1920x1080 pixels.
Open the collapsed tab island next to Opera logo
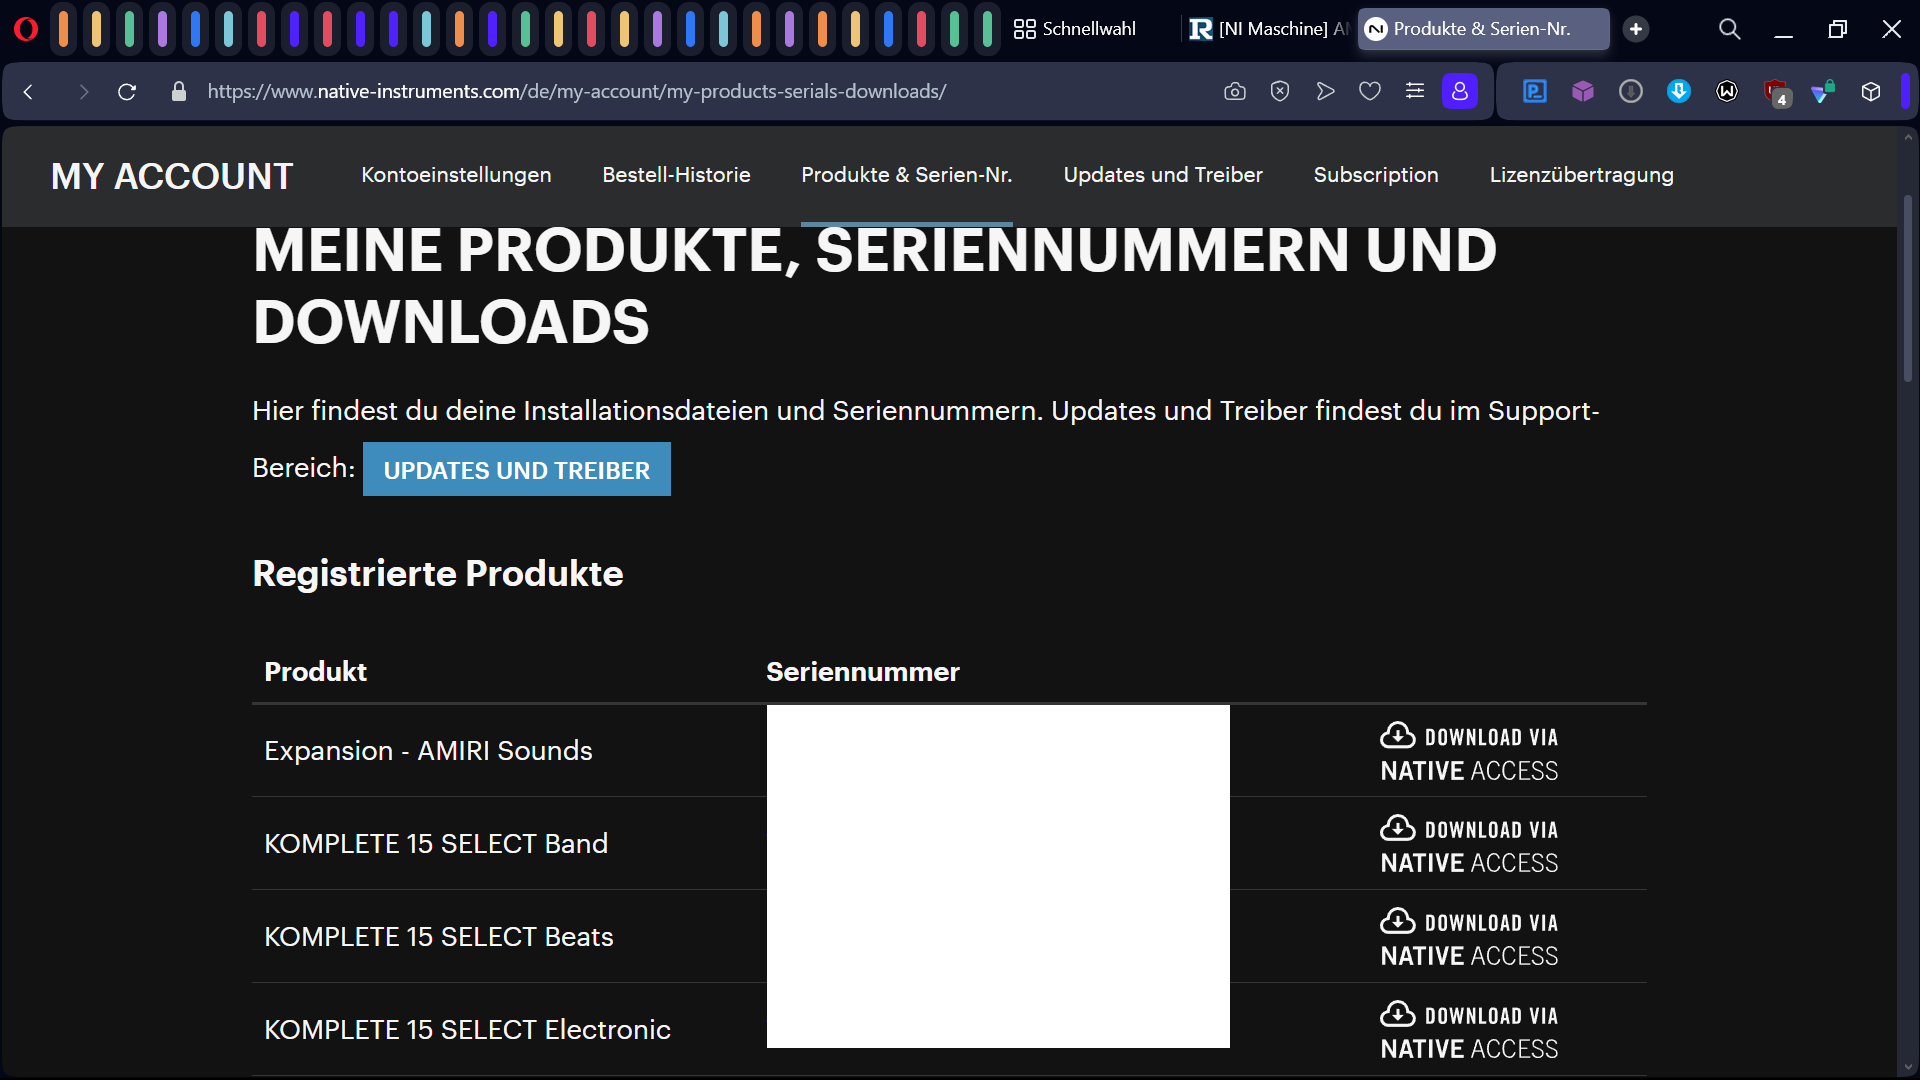coord(63,29)
